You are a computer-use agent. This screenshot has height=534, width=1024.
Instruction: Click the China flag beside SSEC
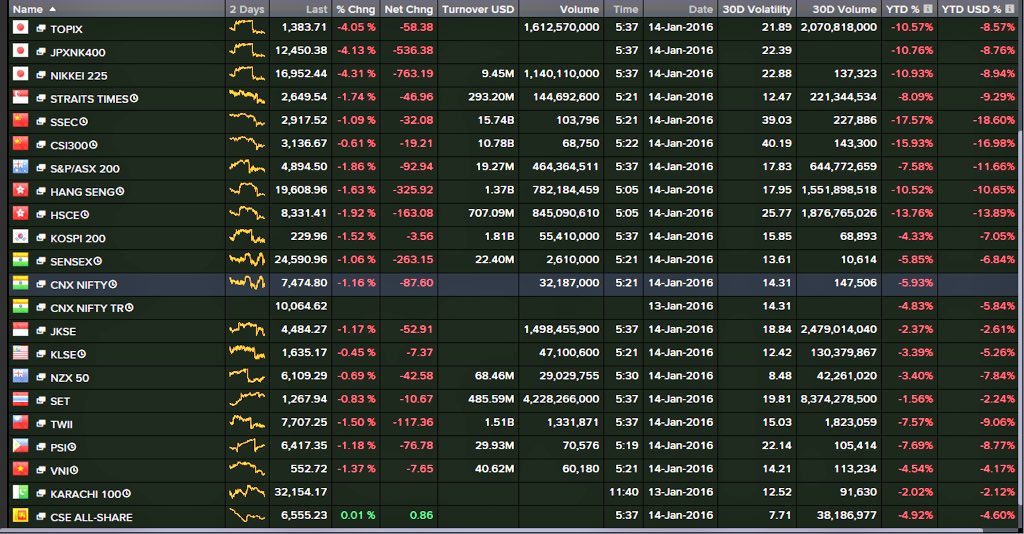click(20, 120)
